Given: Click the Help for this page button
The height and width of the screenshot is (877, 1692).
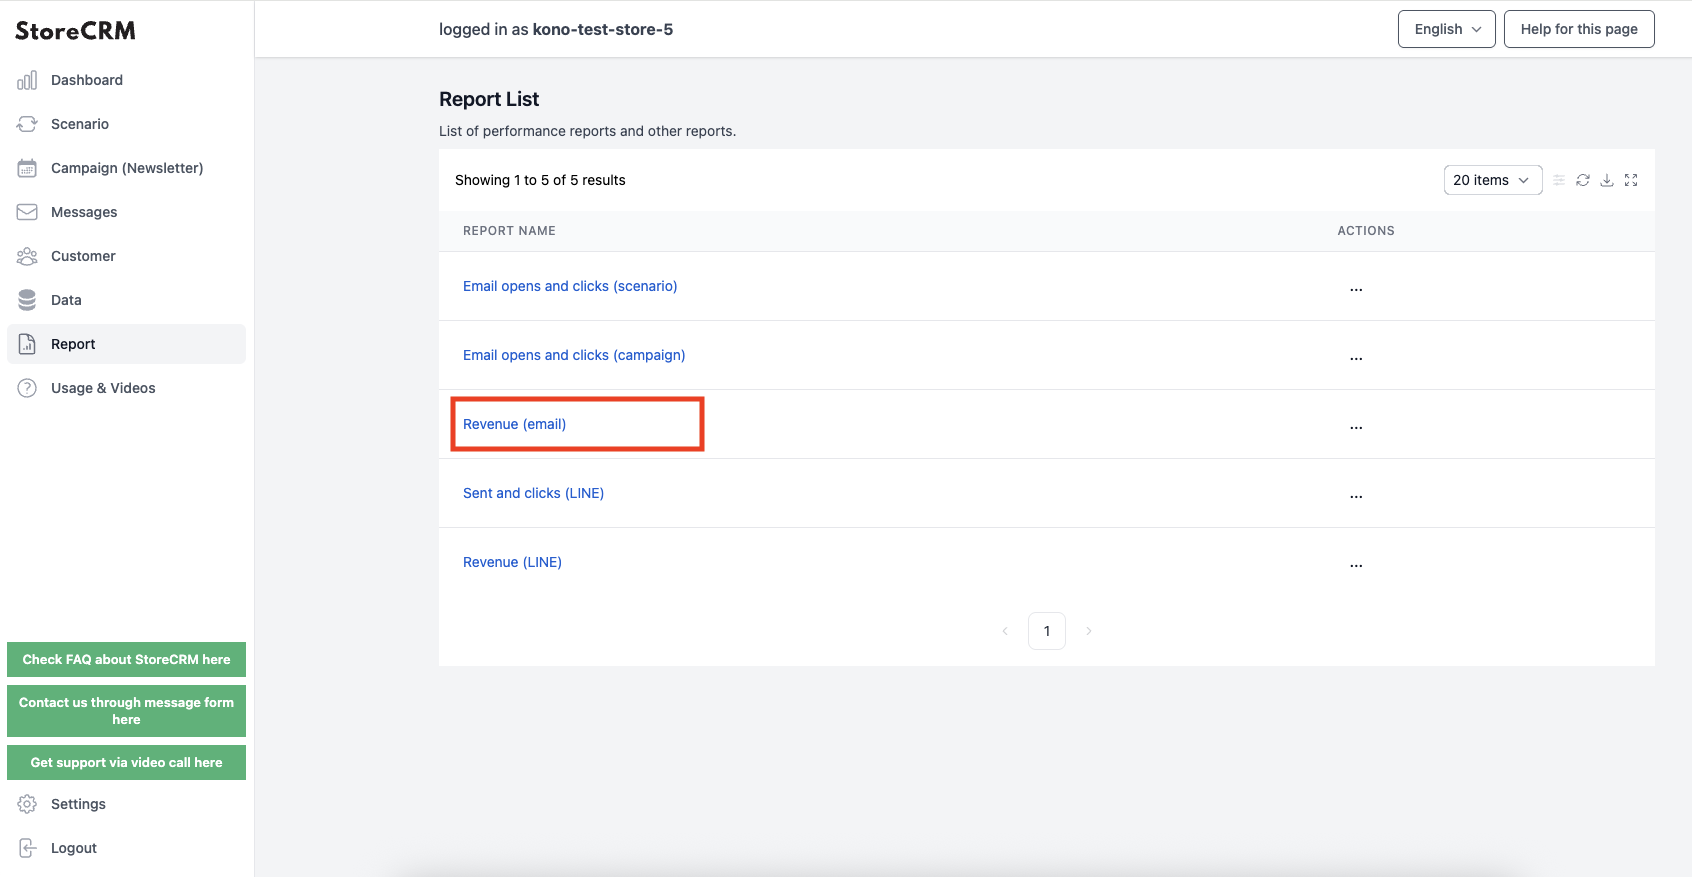Looking at the screenshot, I should click(1579, 29).
